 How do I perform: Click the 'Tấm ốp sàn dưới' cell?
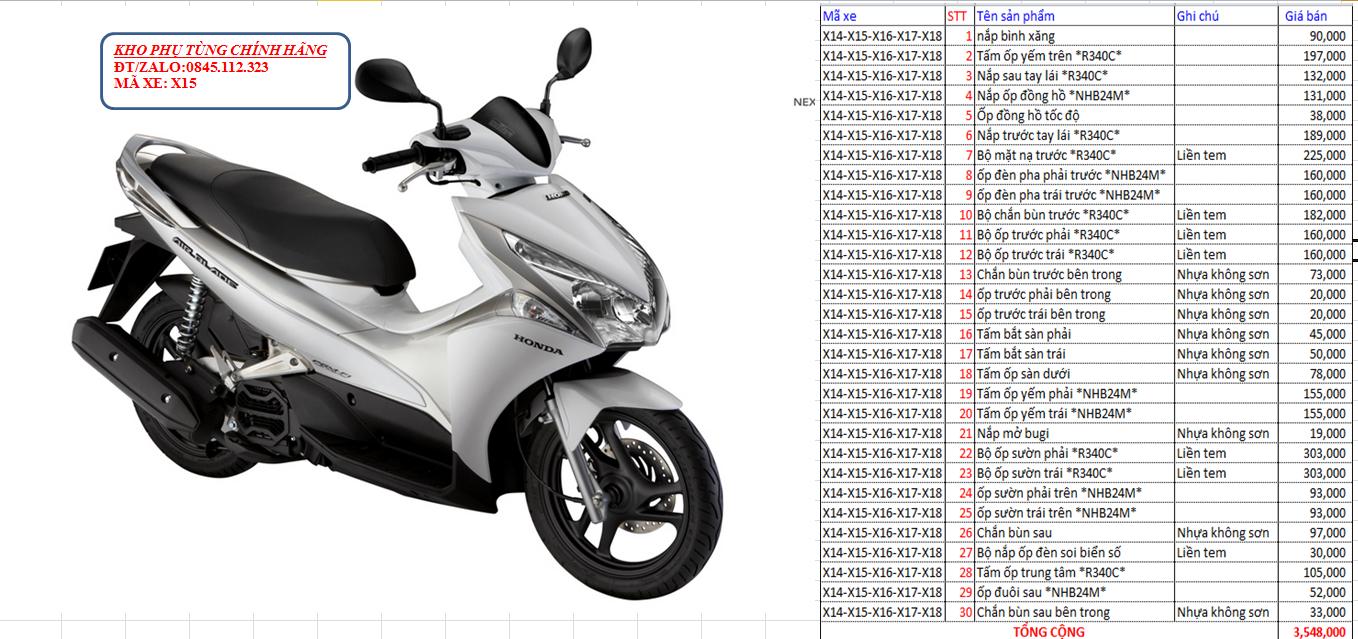pos(1074,374)
